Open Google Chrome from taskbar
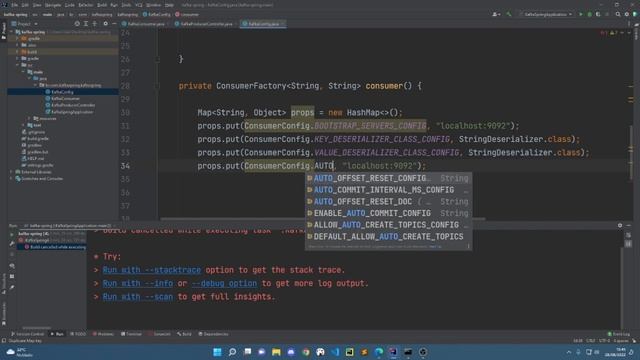The image size is (640, 360). point(305,352)
